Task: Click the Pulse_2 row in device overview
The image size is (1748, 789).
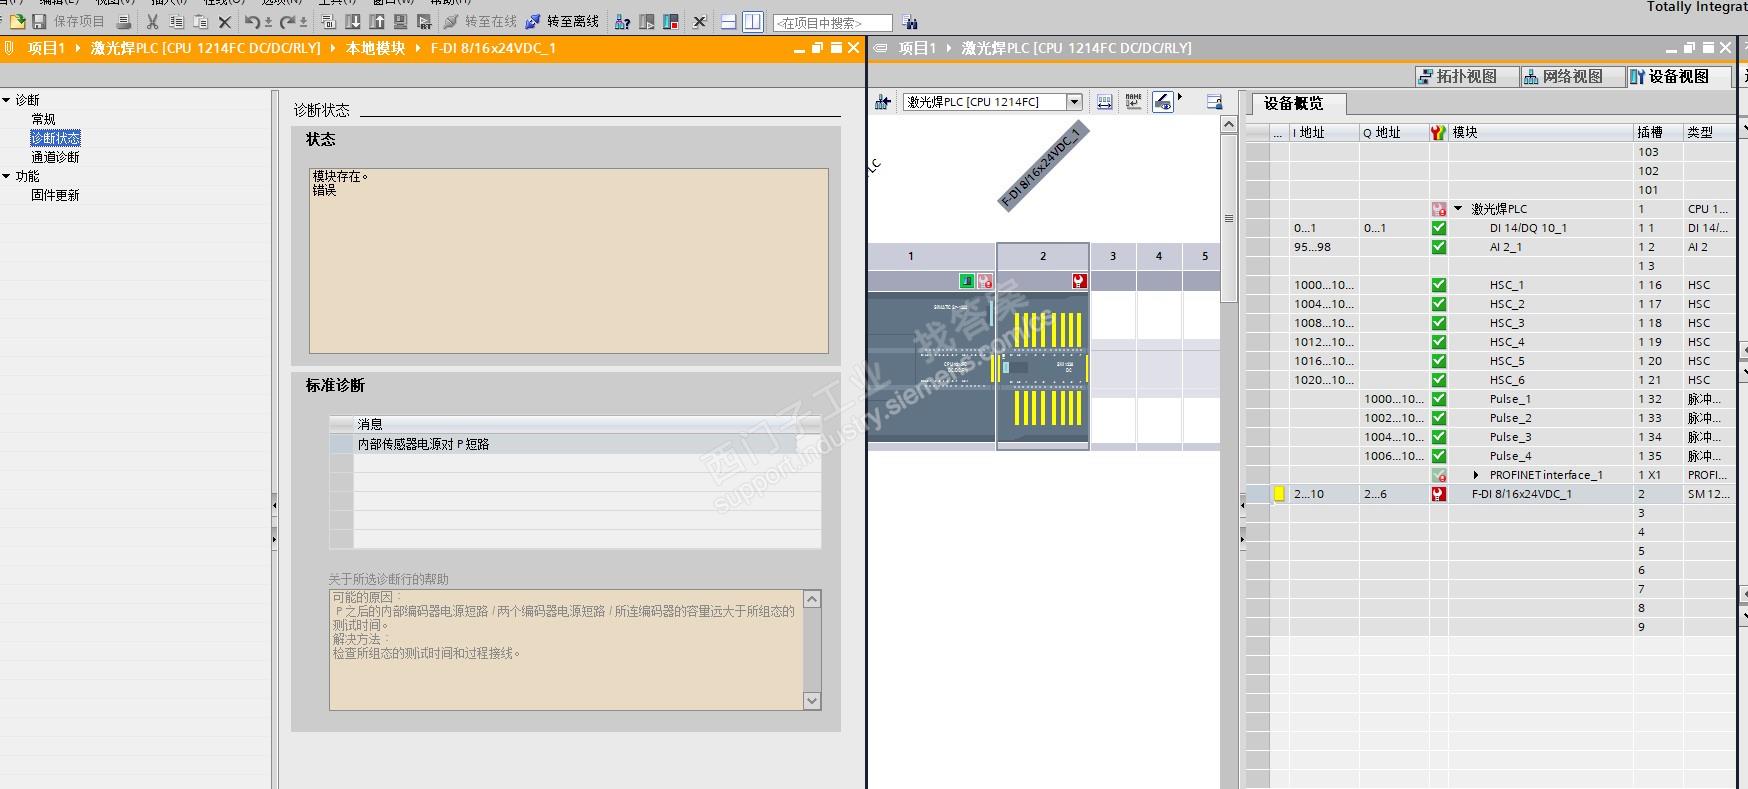Action: tap(1490, 418)
